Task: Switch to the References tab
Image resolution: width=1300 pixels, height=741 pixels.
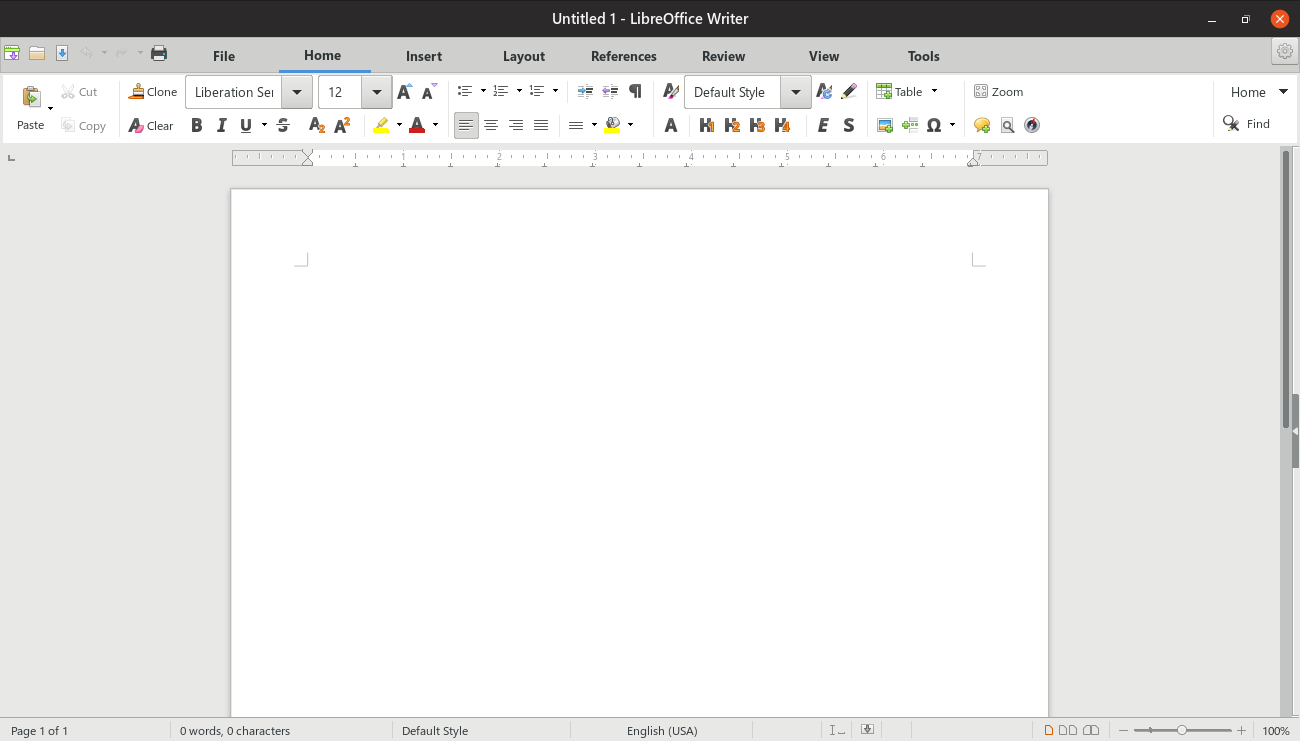Action: (x=624, y=56)
